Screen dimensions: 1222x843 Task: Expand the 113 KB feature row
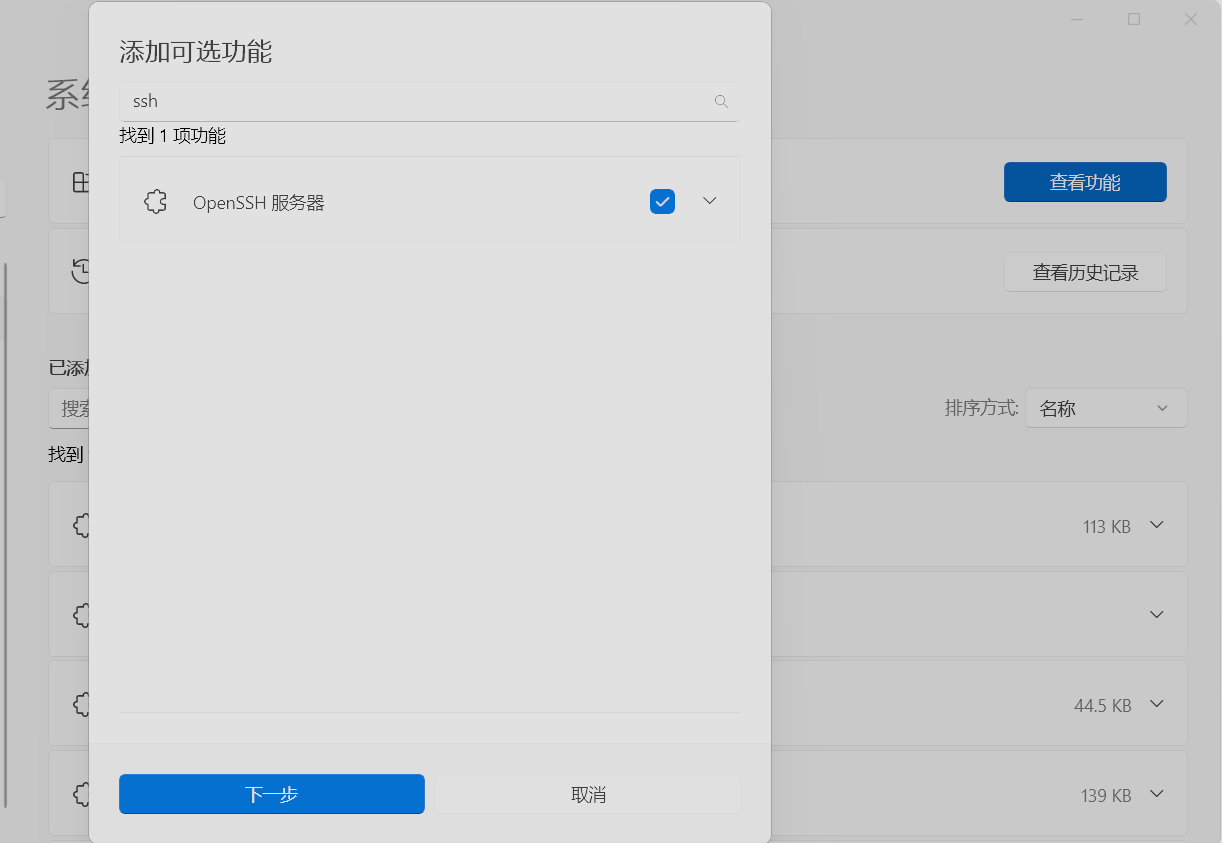(1157, 525)
